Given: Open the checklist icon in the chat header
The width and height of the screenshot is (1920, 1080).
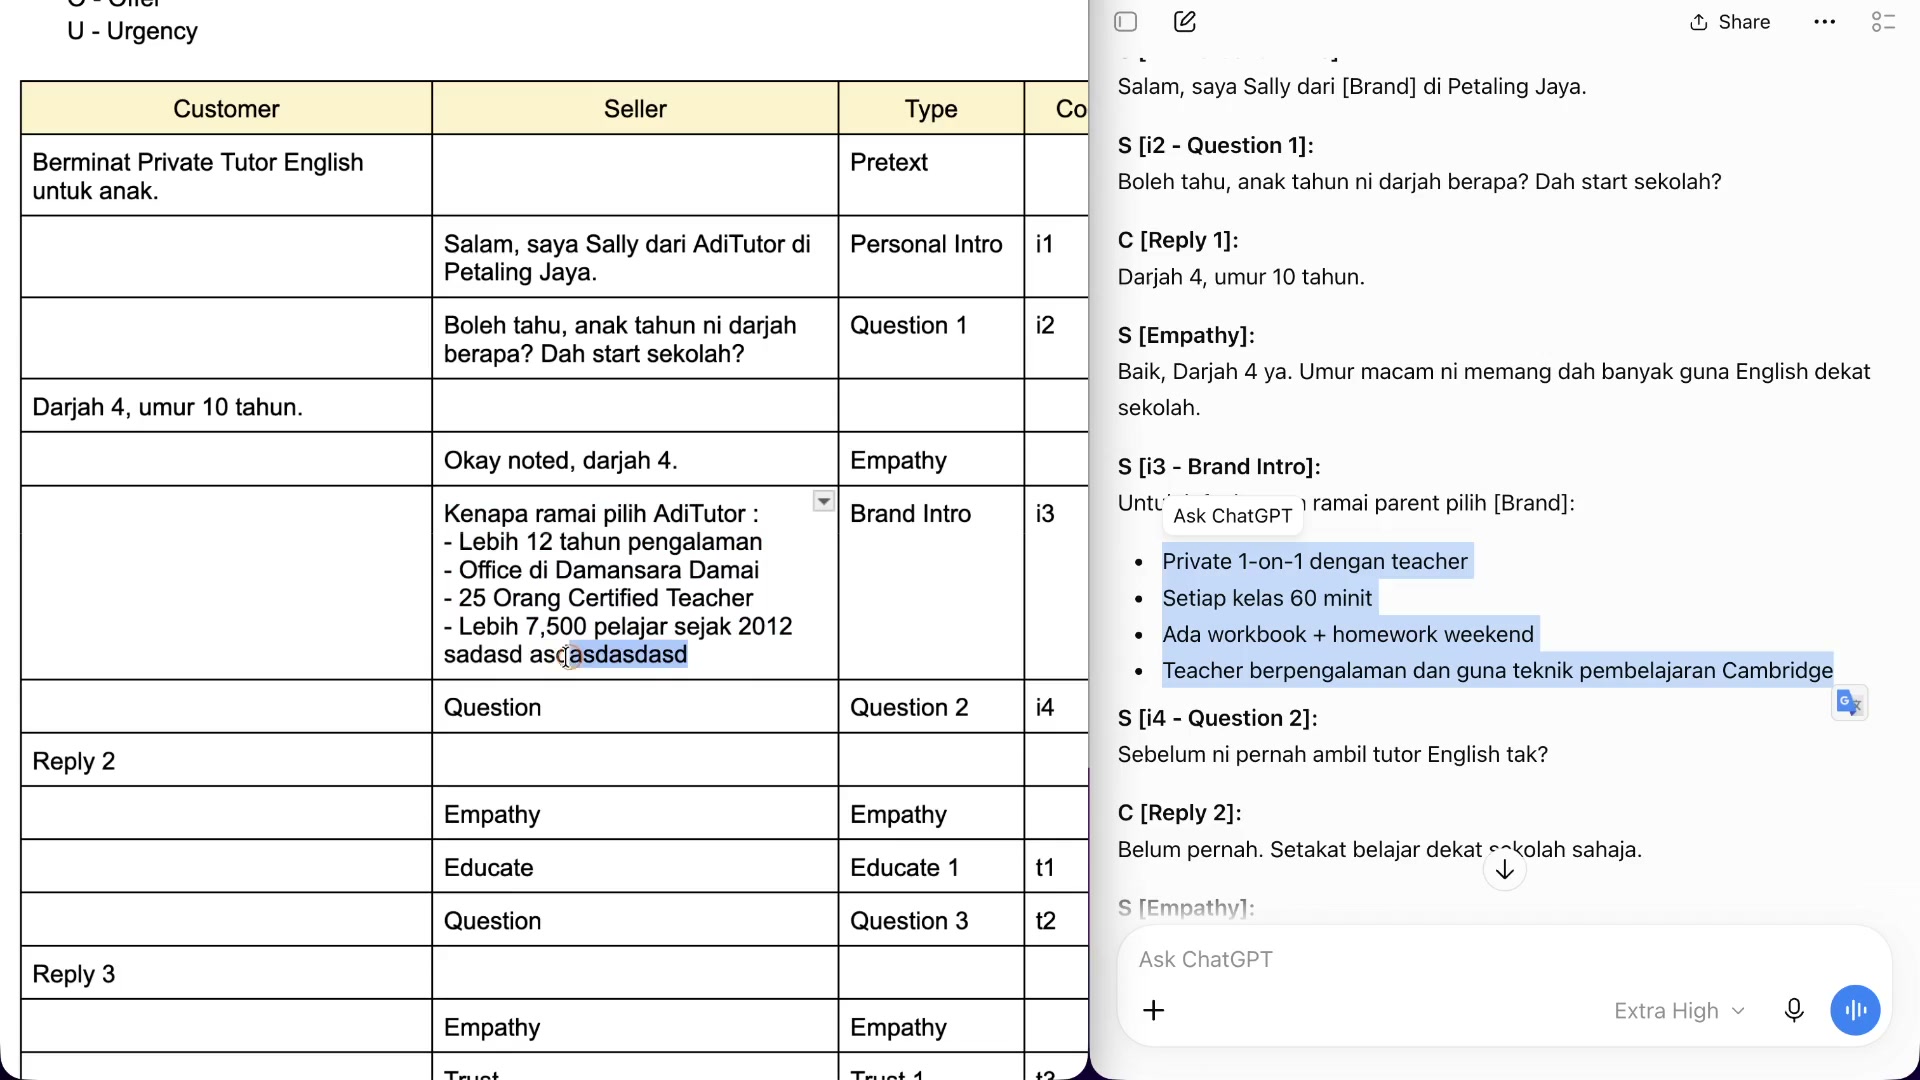Looking at the screenshot, I should (1884, 22).
